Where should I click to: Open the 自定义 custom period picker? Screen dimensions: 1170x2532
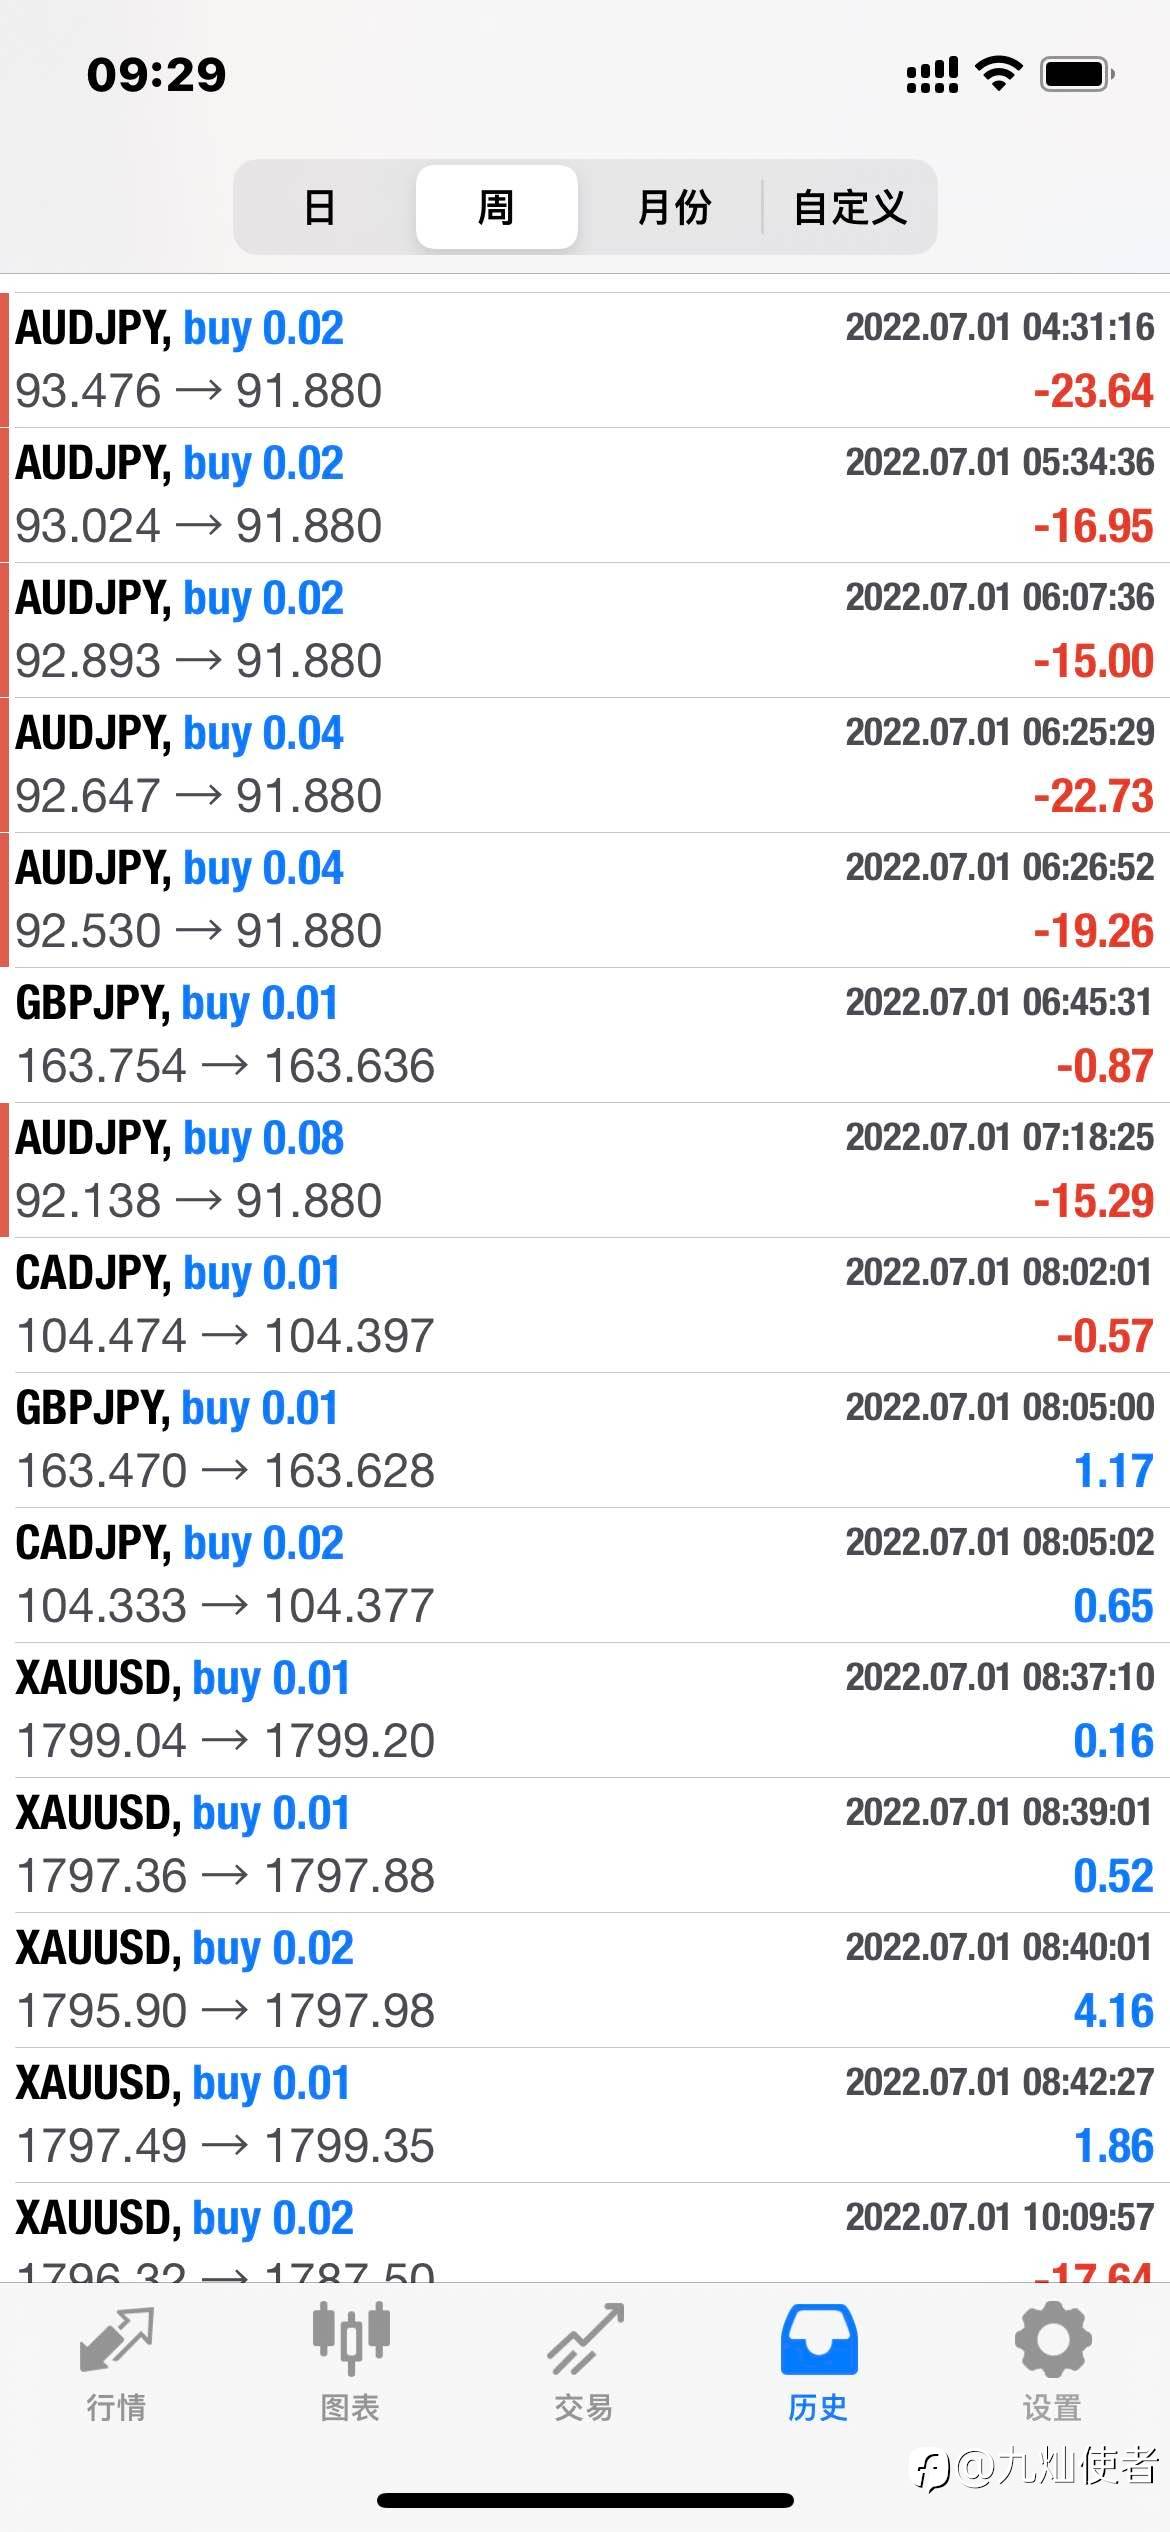coord(850,207)
